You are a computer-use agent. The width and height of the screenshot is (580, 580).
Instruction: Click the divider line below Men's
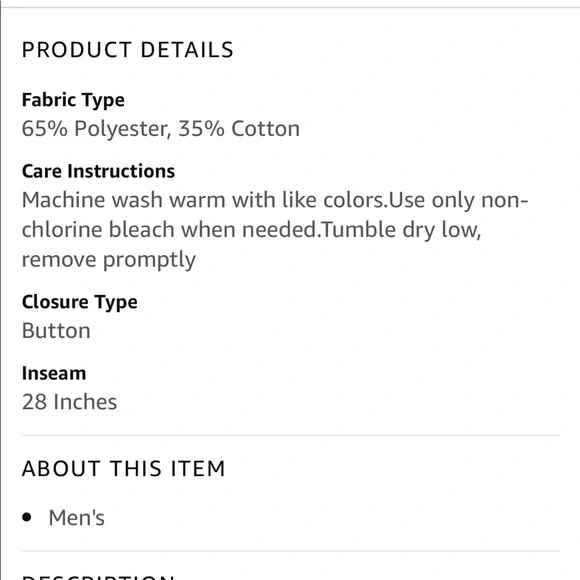click(290, 552)
